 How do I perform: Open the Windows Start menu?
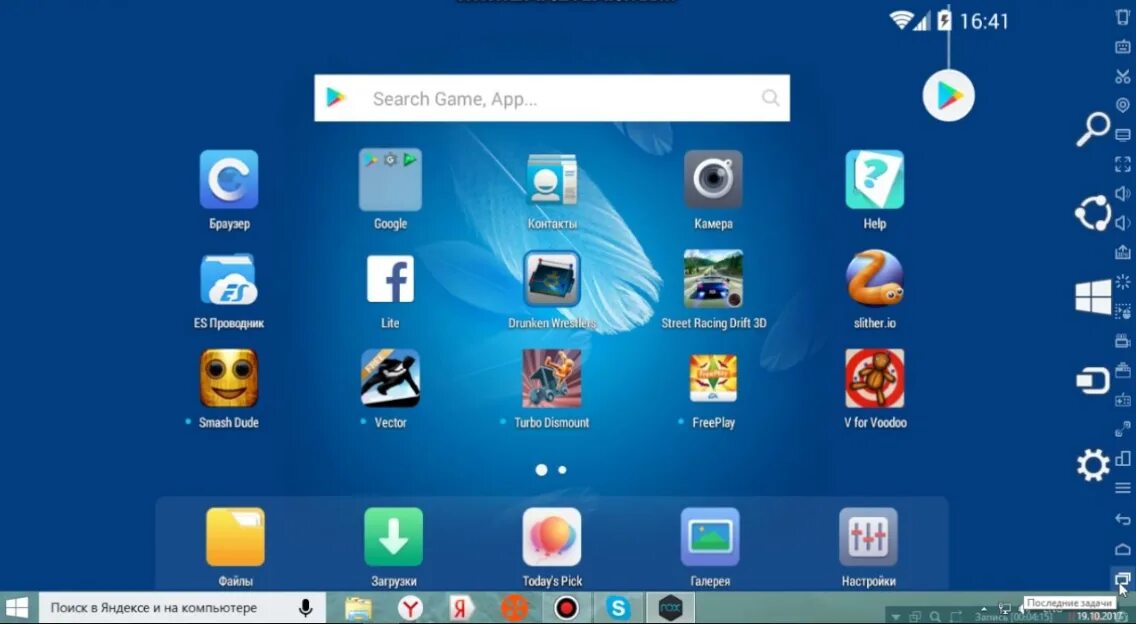(17, 607)
